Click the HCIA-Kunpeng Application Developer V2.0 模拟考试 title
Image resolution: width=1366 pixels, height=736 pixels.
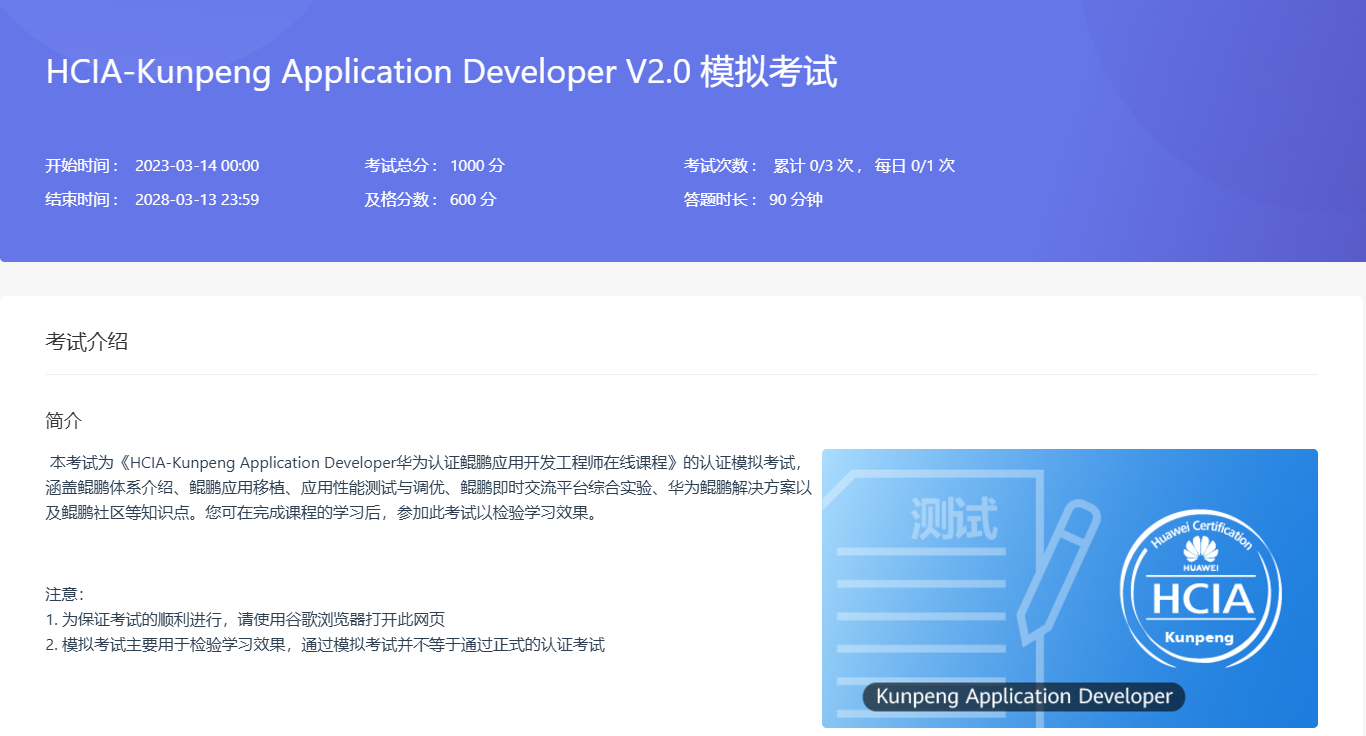[x=441, y=73]
